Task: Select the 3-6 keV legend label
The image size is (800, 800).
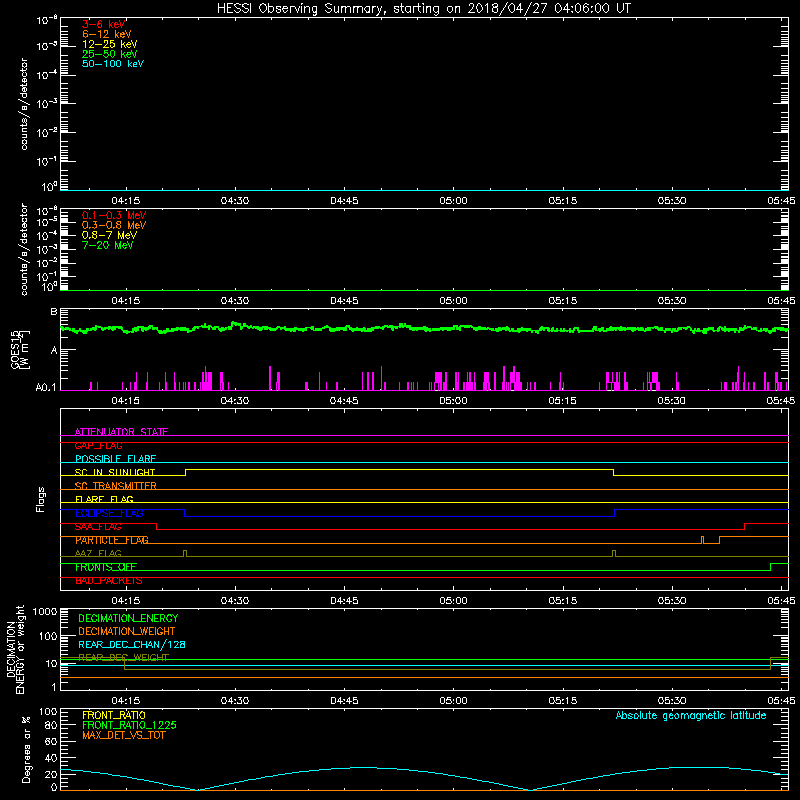Action: (104, 24)
